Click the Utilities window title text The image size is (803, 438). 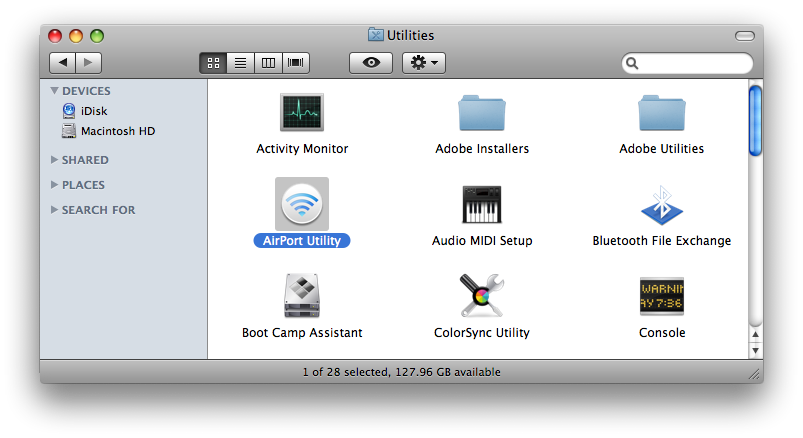point(411,35)
